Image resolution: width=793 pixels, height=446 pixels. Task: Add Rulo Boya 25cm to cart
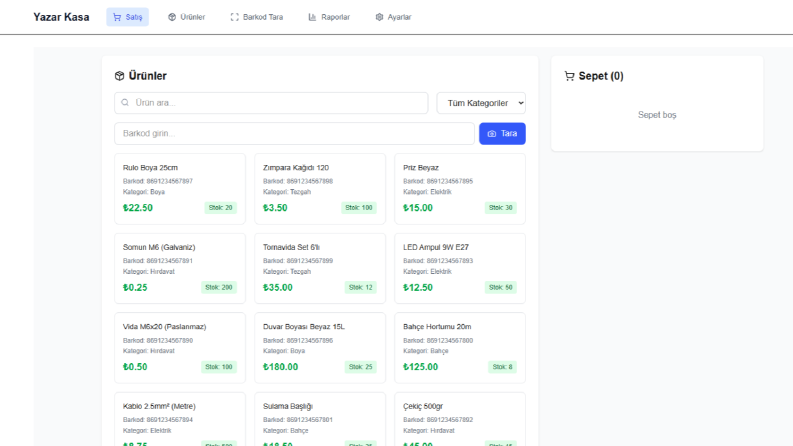click(180, 189)
